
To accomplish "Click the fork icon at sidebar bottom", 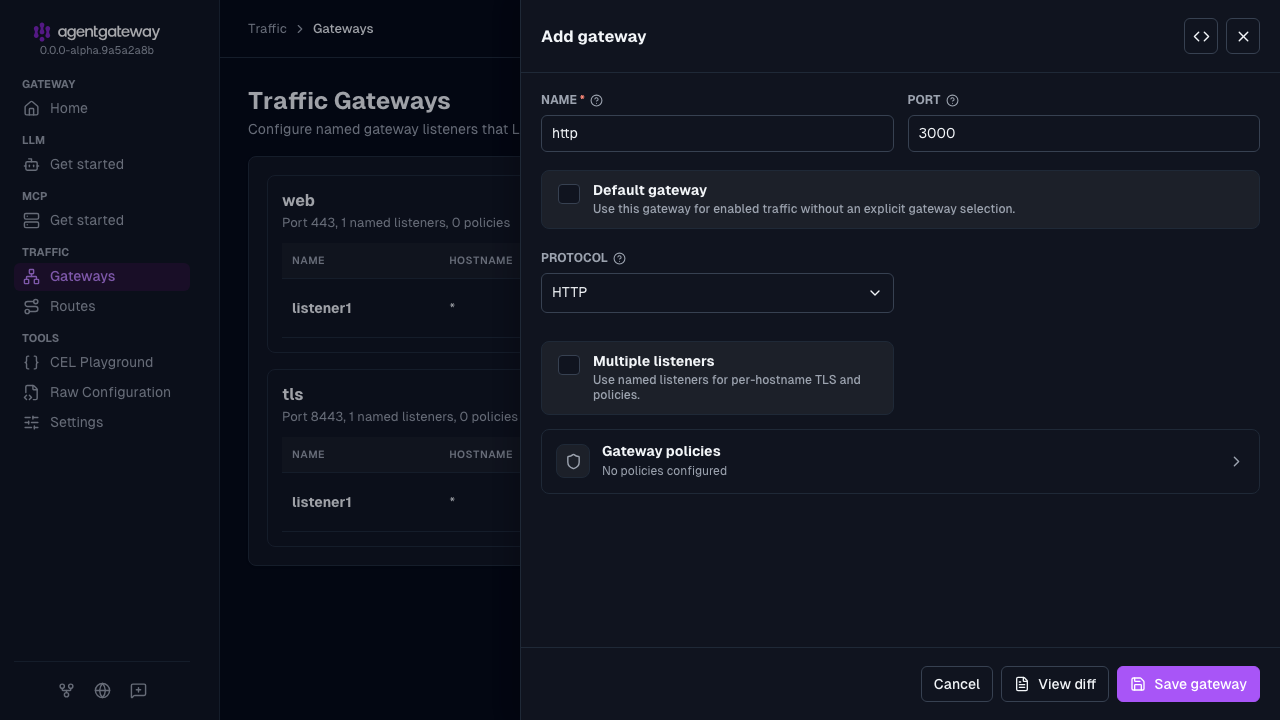I will coord(66,690).
